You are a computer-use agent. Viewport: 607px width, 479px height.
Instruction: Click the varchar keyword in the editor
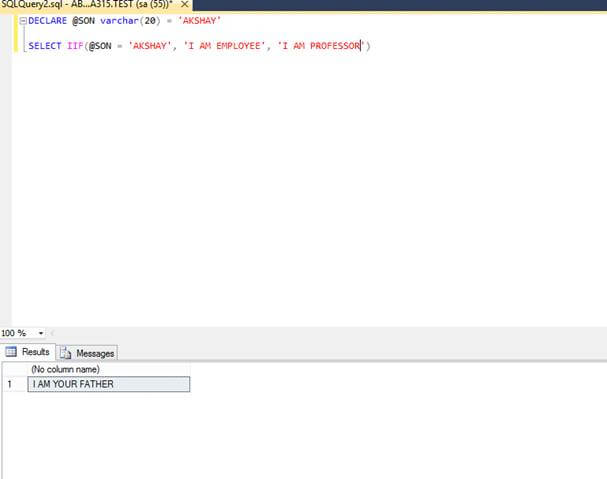pos(119,21)
